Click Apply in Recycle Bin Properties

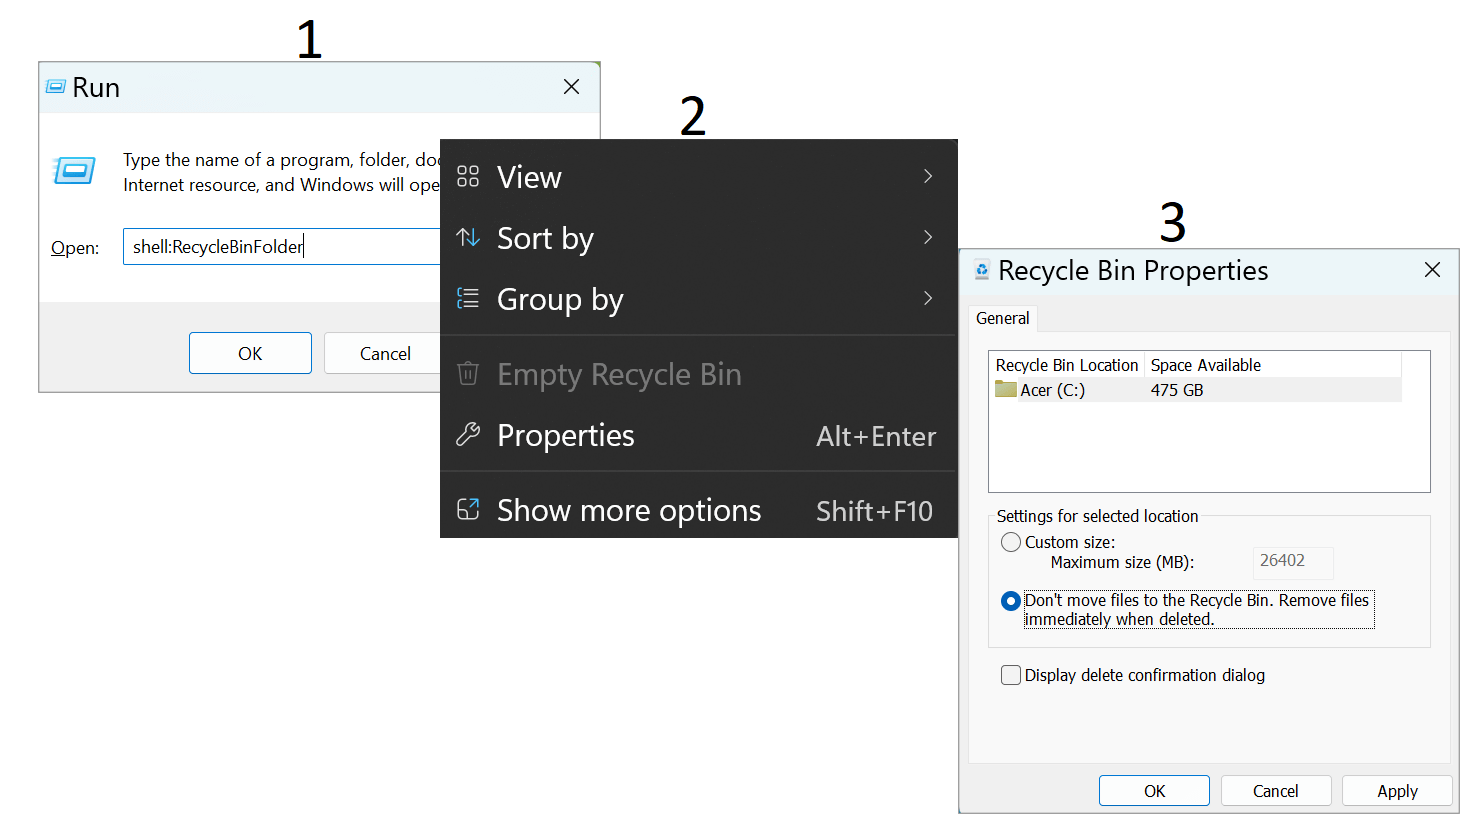pos(1396,791)
